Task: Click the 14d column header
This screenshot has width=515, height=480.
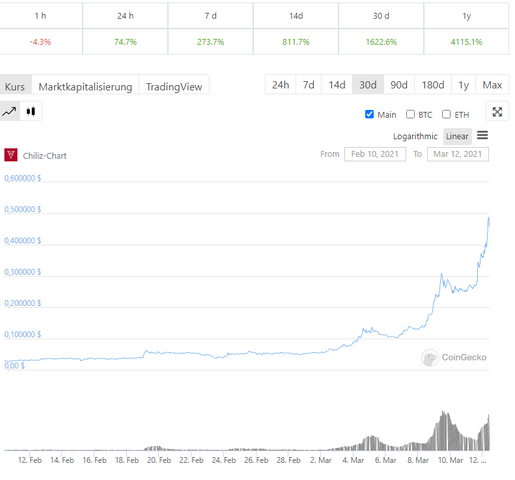Action: click(296, 16)
